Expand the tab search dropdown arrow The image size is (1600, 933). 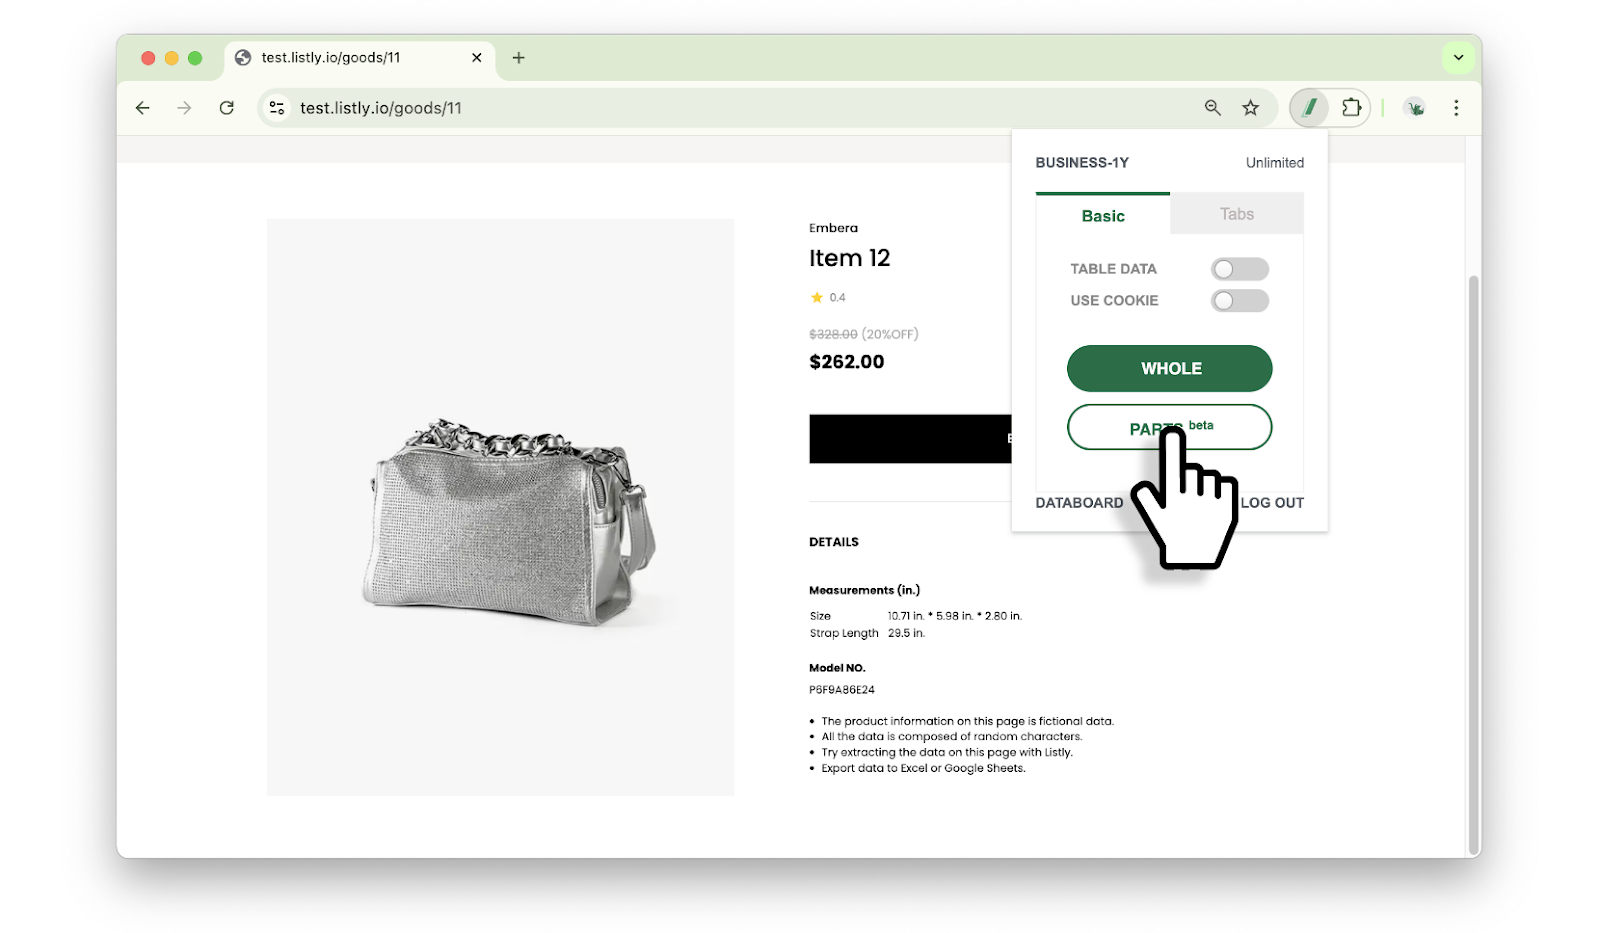(1458, 58)
